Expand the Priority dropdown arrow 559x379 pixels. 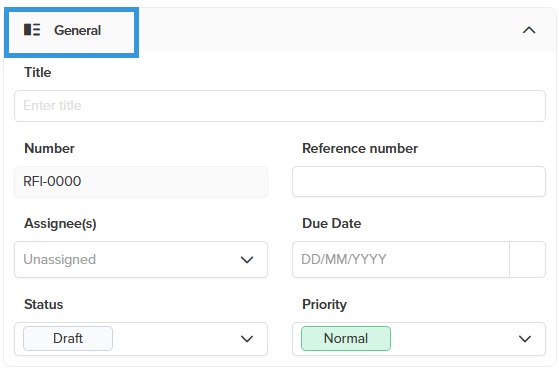pos(525,339)
